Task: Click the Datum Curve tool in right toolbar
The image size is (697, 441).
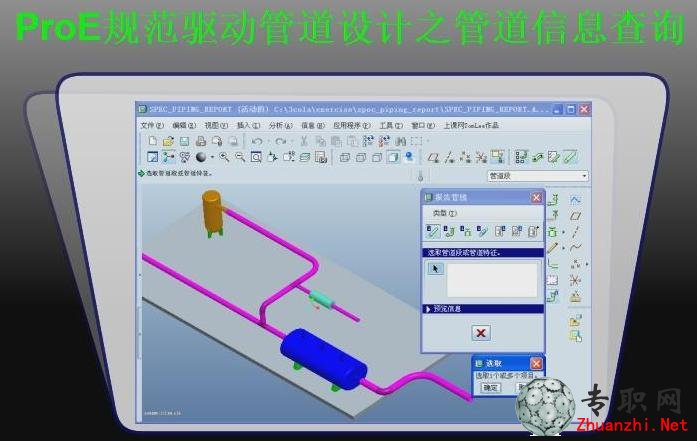Action: 575,247
